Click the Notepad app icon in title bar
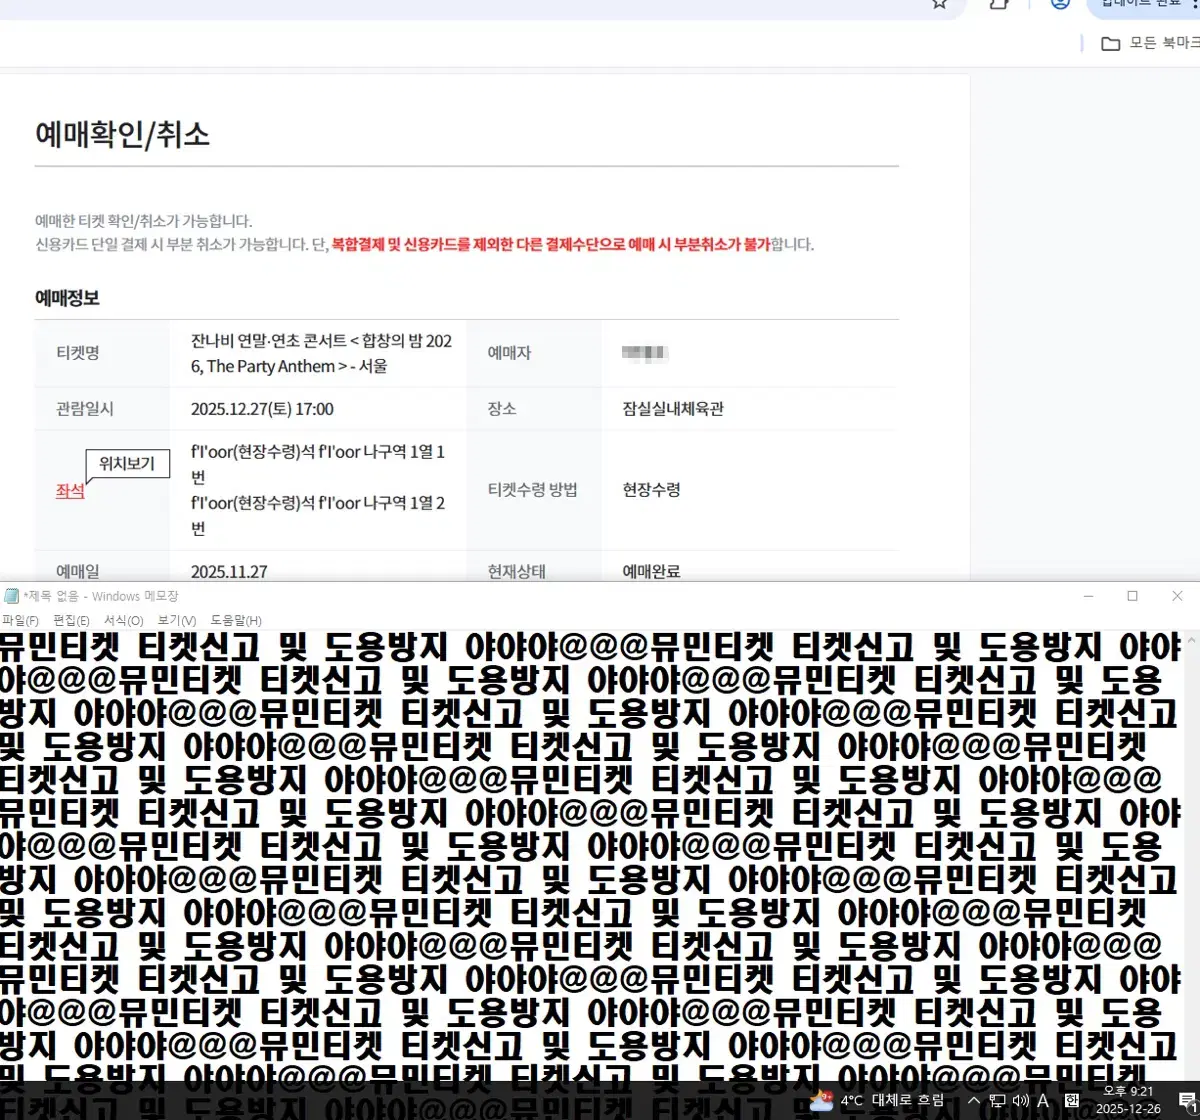 click(x=11, y=596)
